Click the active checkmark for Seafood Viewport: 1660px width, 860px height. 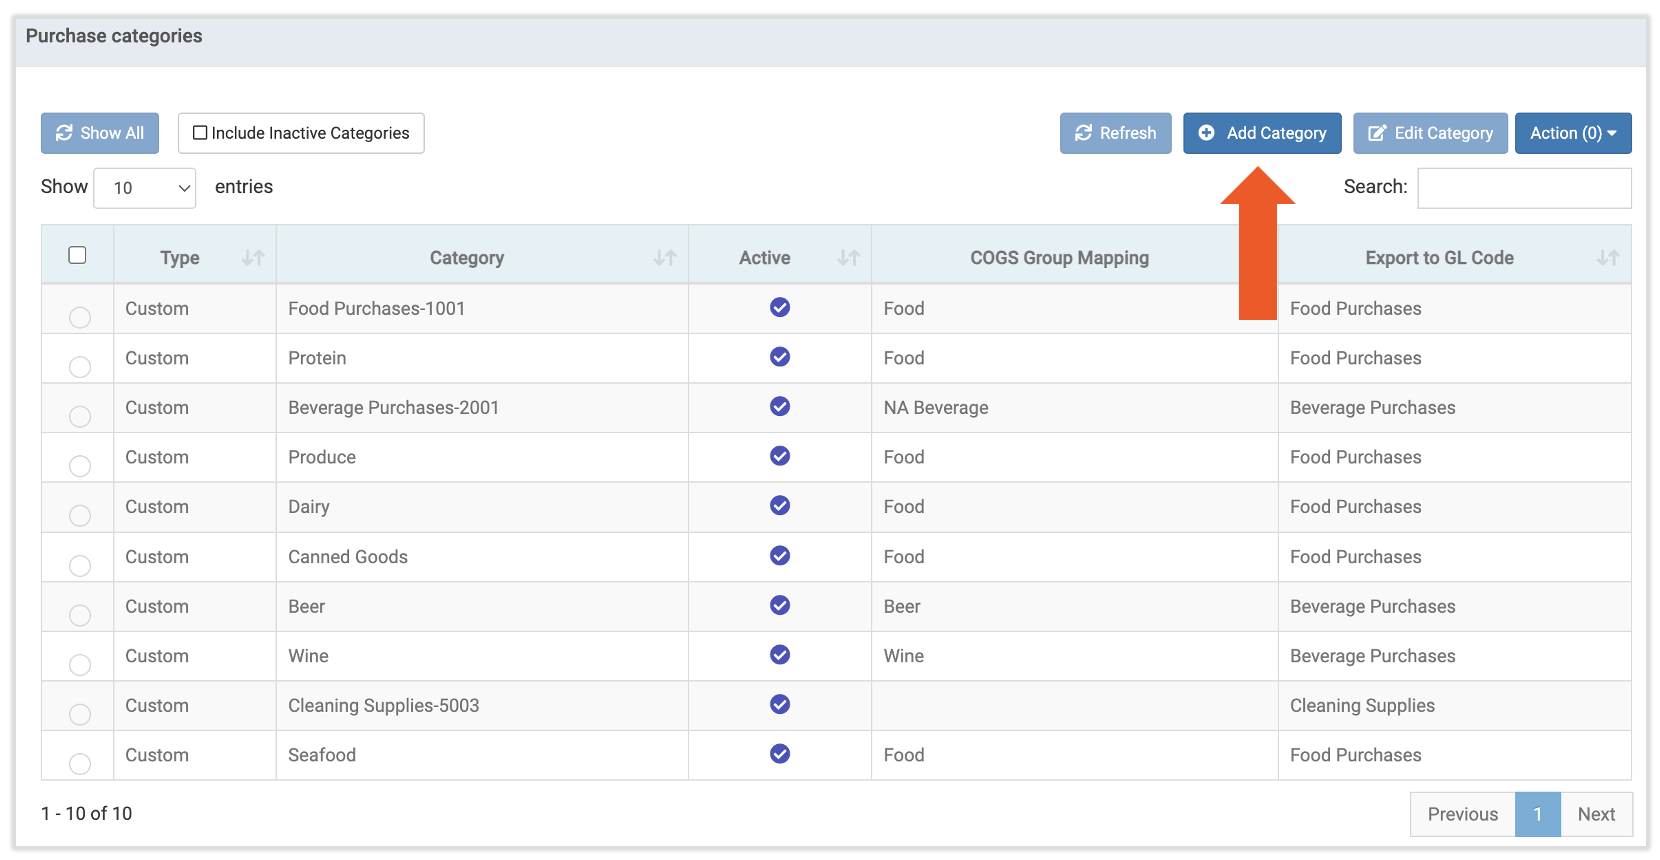click(x=780, y=754)
